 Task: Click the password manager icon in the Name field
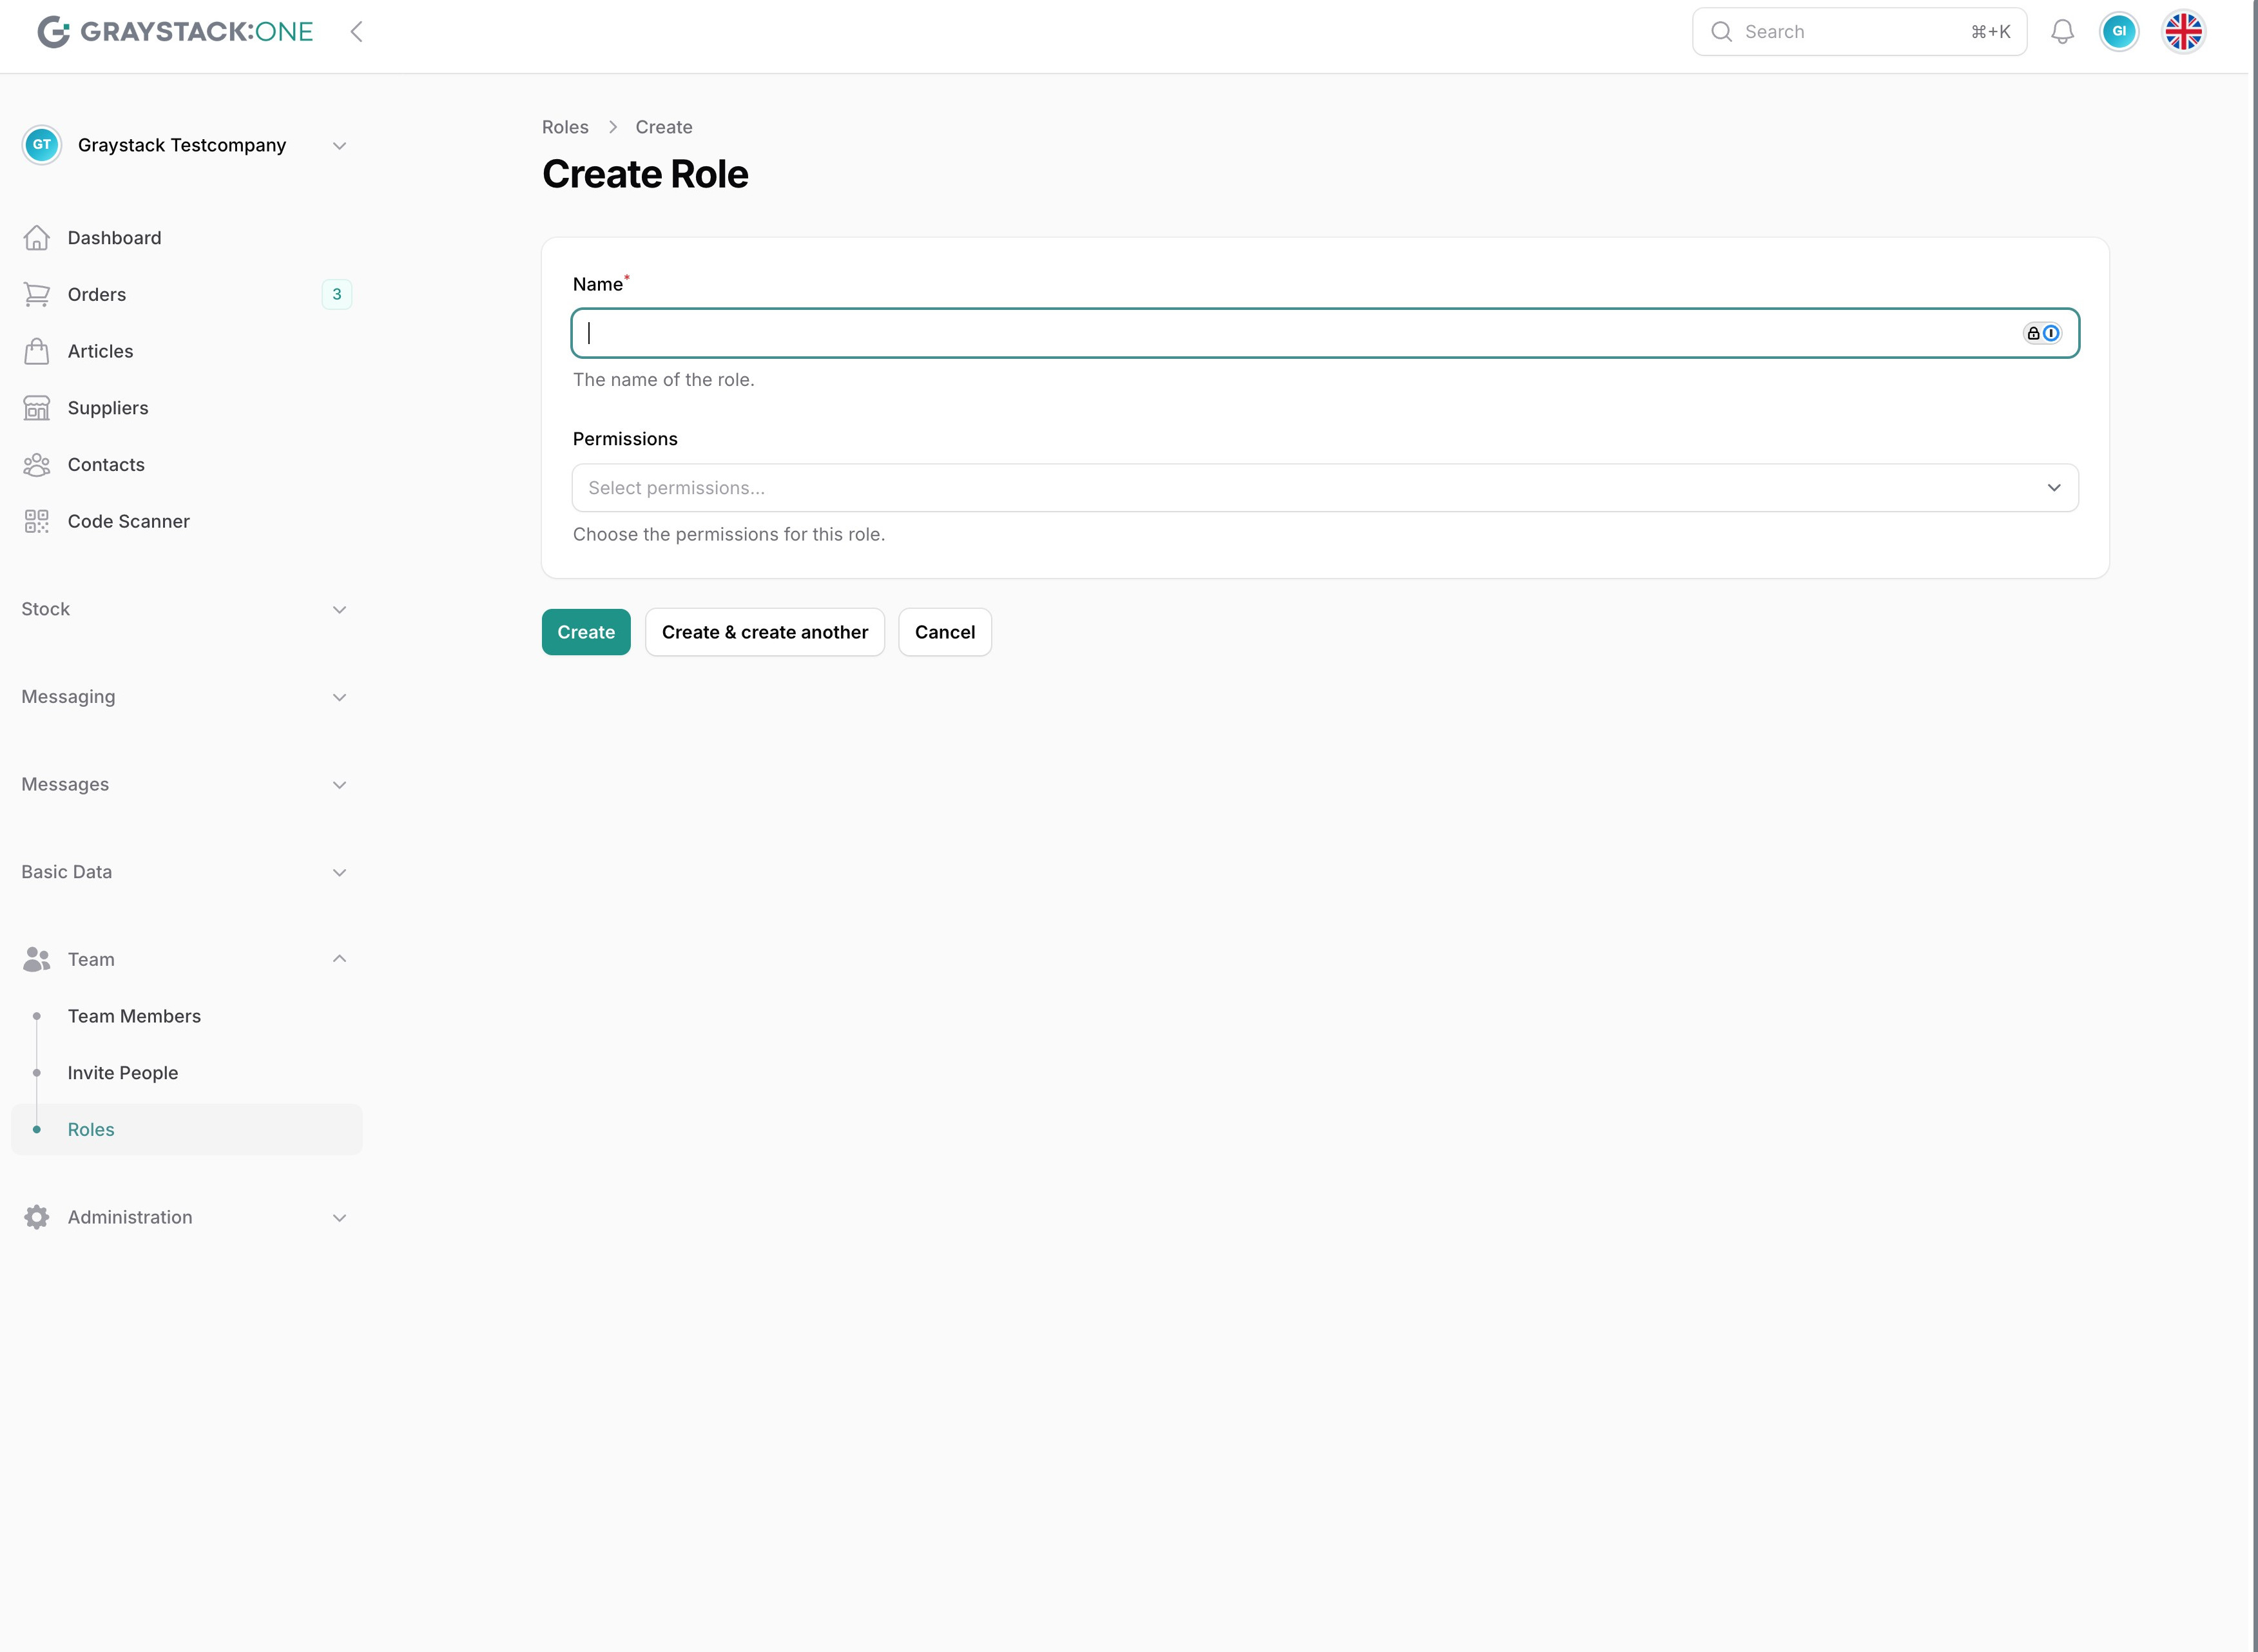pyautogui.click(x=2041, y=333)
